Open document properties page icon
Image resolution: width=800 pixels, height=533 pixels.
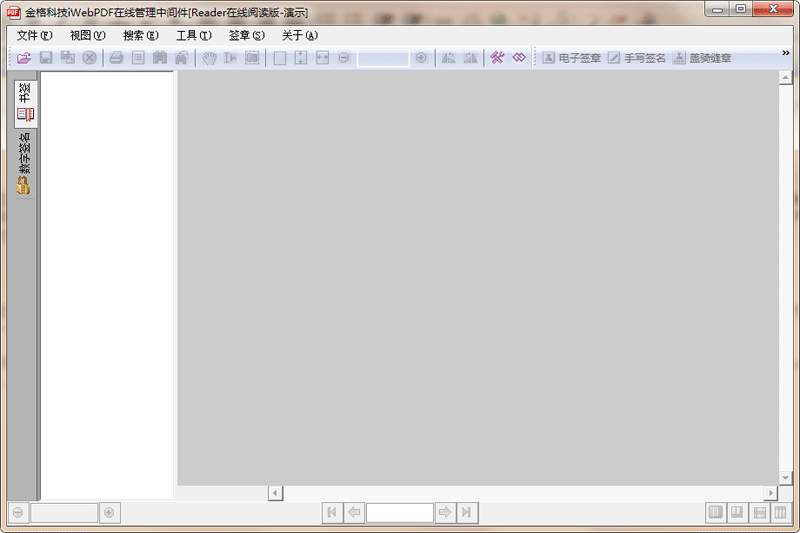pos(138,58)
